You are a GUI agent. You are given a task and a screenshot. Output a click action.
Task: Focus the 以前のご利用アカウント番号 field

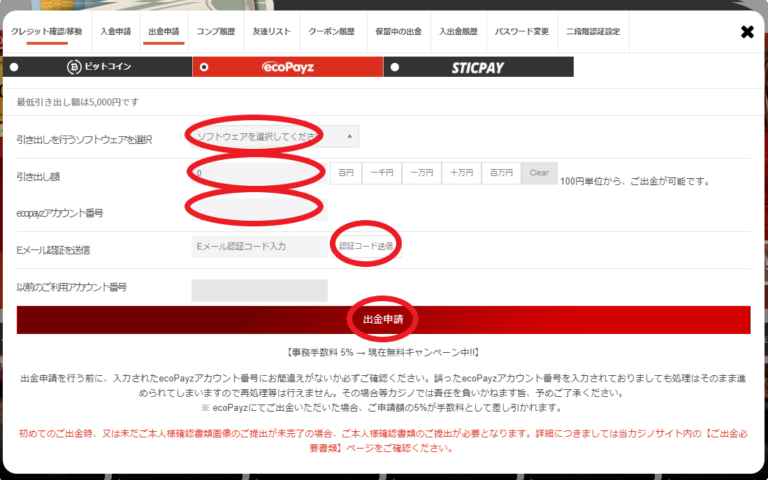coord(259,290)
